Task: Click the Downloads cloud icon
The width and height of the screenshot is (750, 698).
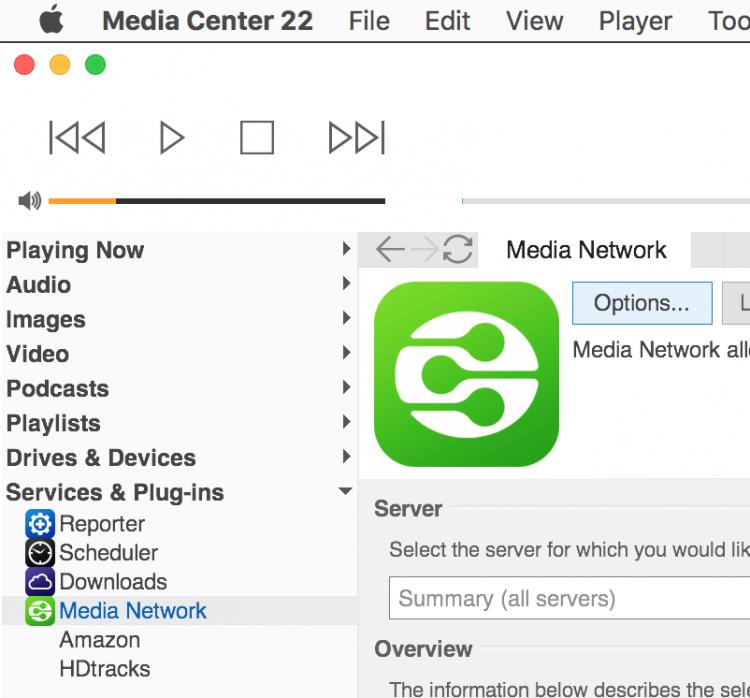Action: point(40,582)
